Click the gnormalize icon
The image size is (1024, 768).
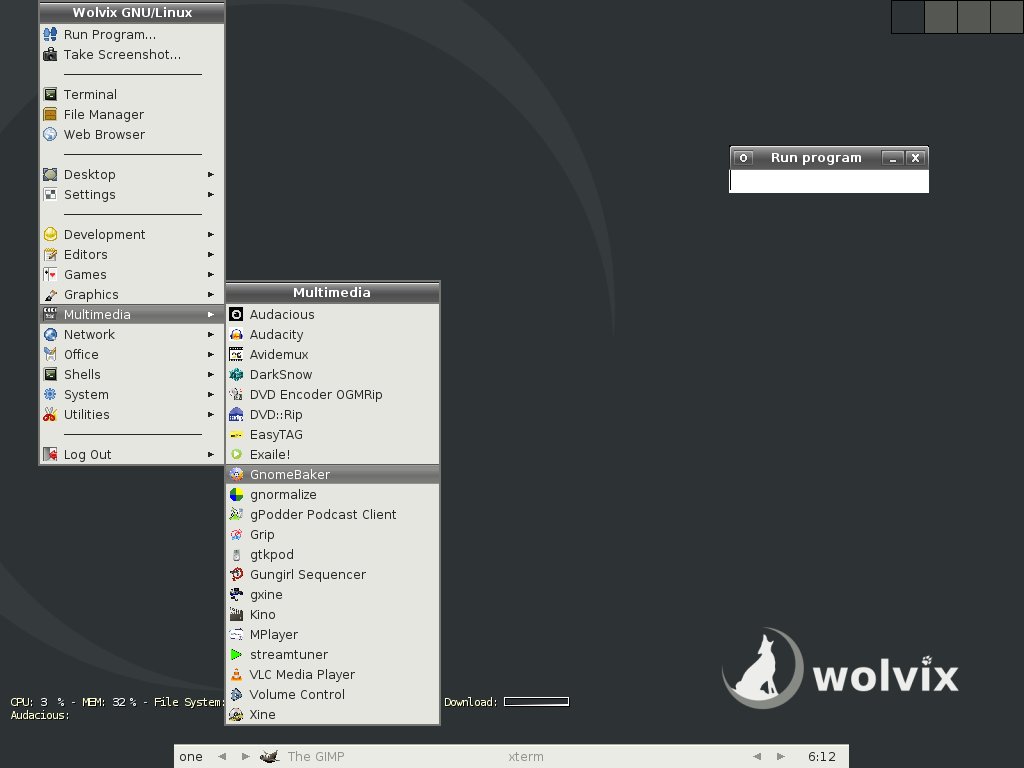pyautogui.click(x=236, y=494)
